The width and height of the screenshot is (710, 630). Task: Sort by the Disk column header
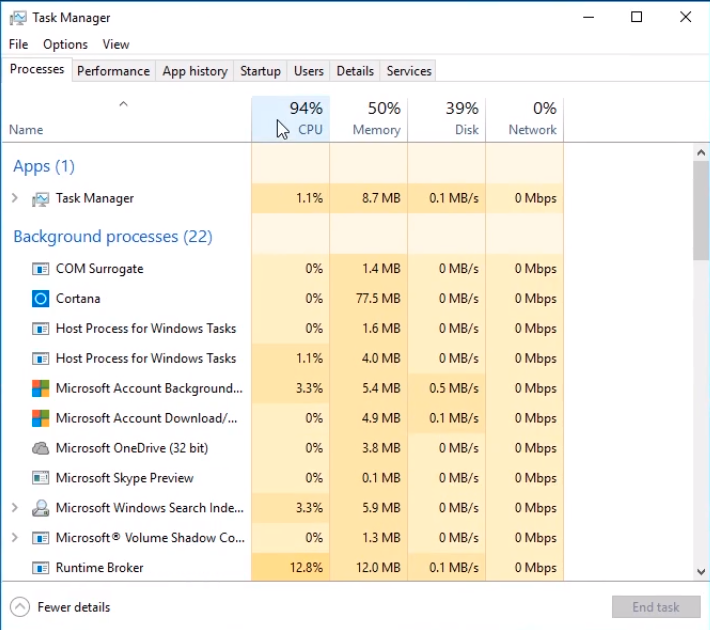click(447, 120)
